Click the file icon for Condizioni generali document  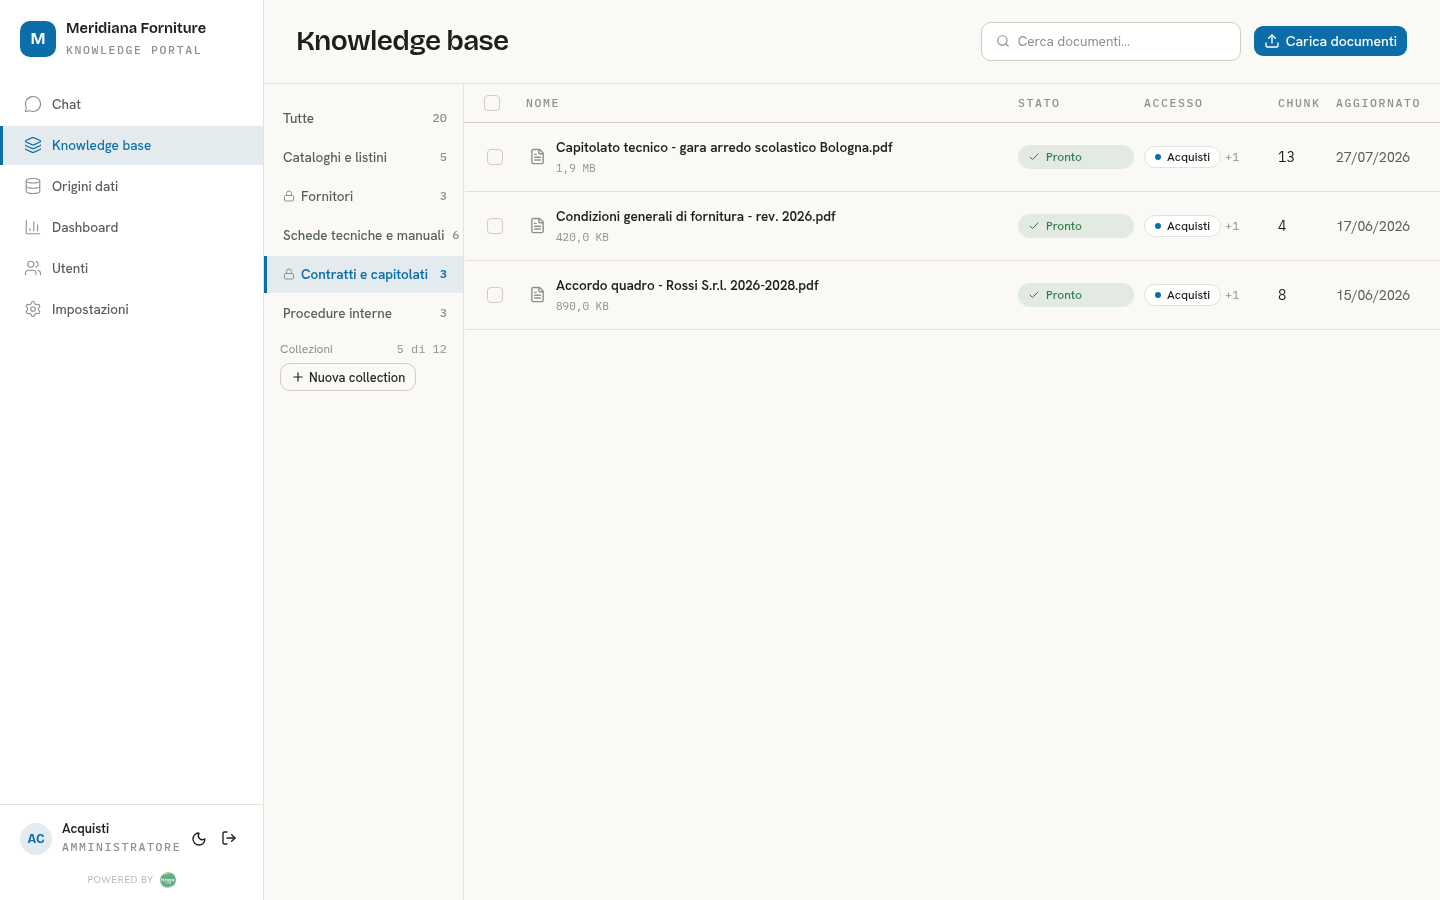coord(537,226)
